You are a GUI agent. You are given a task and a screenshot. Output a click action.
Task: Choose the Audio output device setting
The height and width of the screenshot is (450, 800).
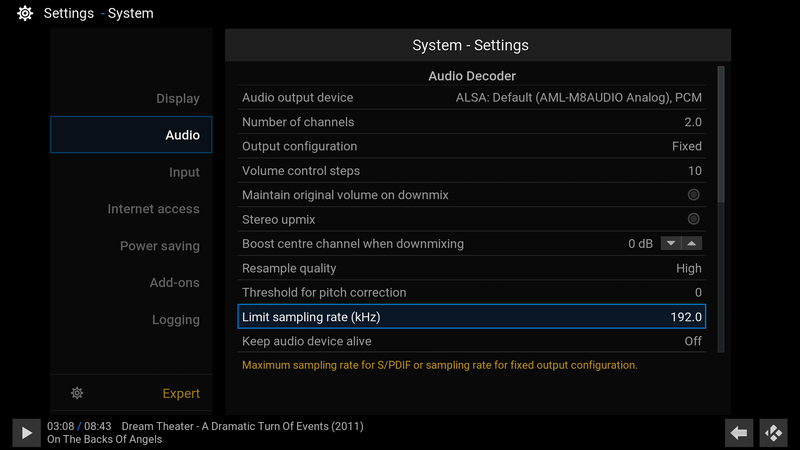click(471, 98)
